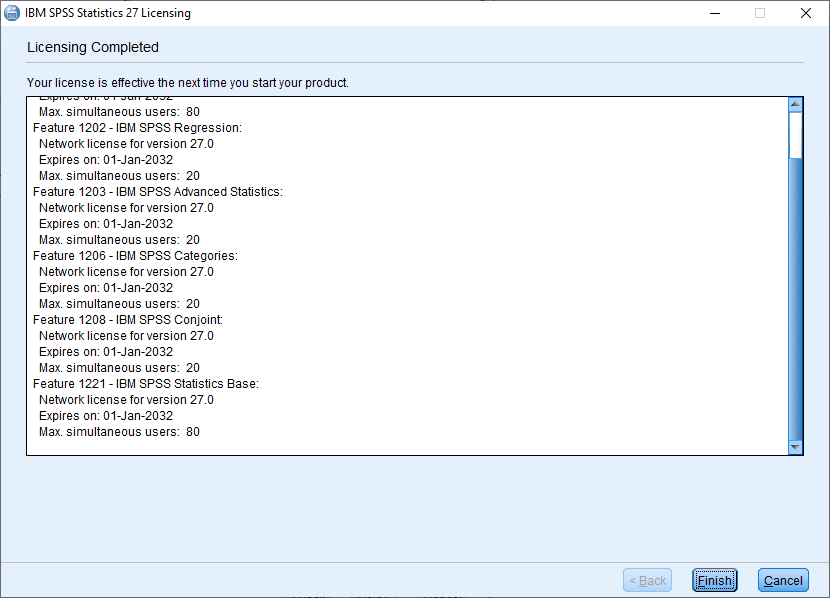Click "Network license for version 27.0" under Advanced Statistics
This screenshot has width=830, height=598.
click(x=126, y=208)
